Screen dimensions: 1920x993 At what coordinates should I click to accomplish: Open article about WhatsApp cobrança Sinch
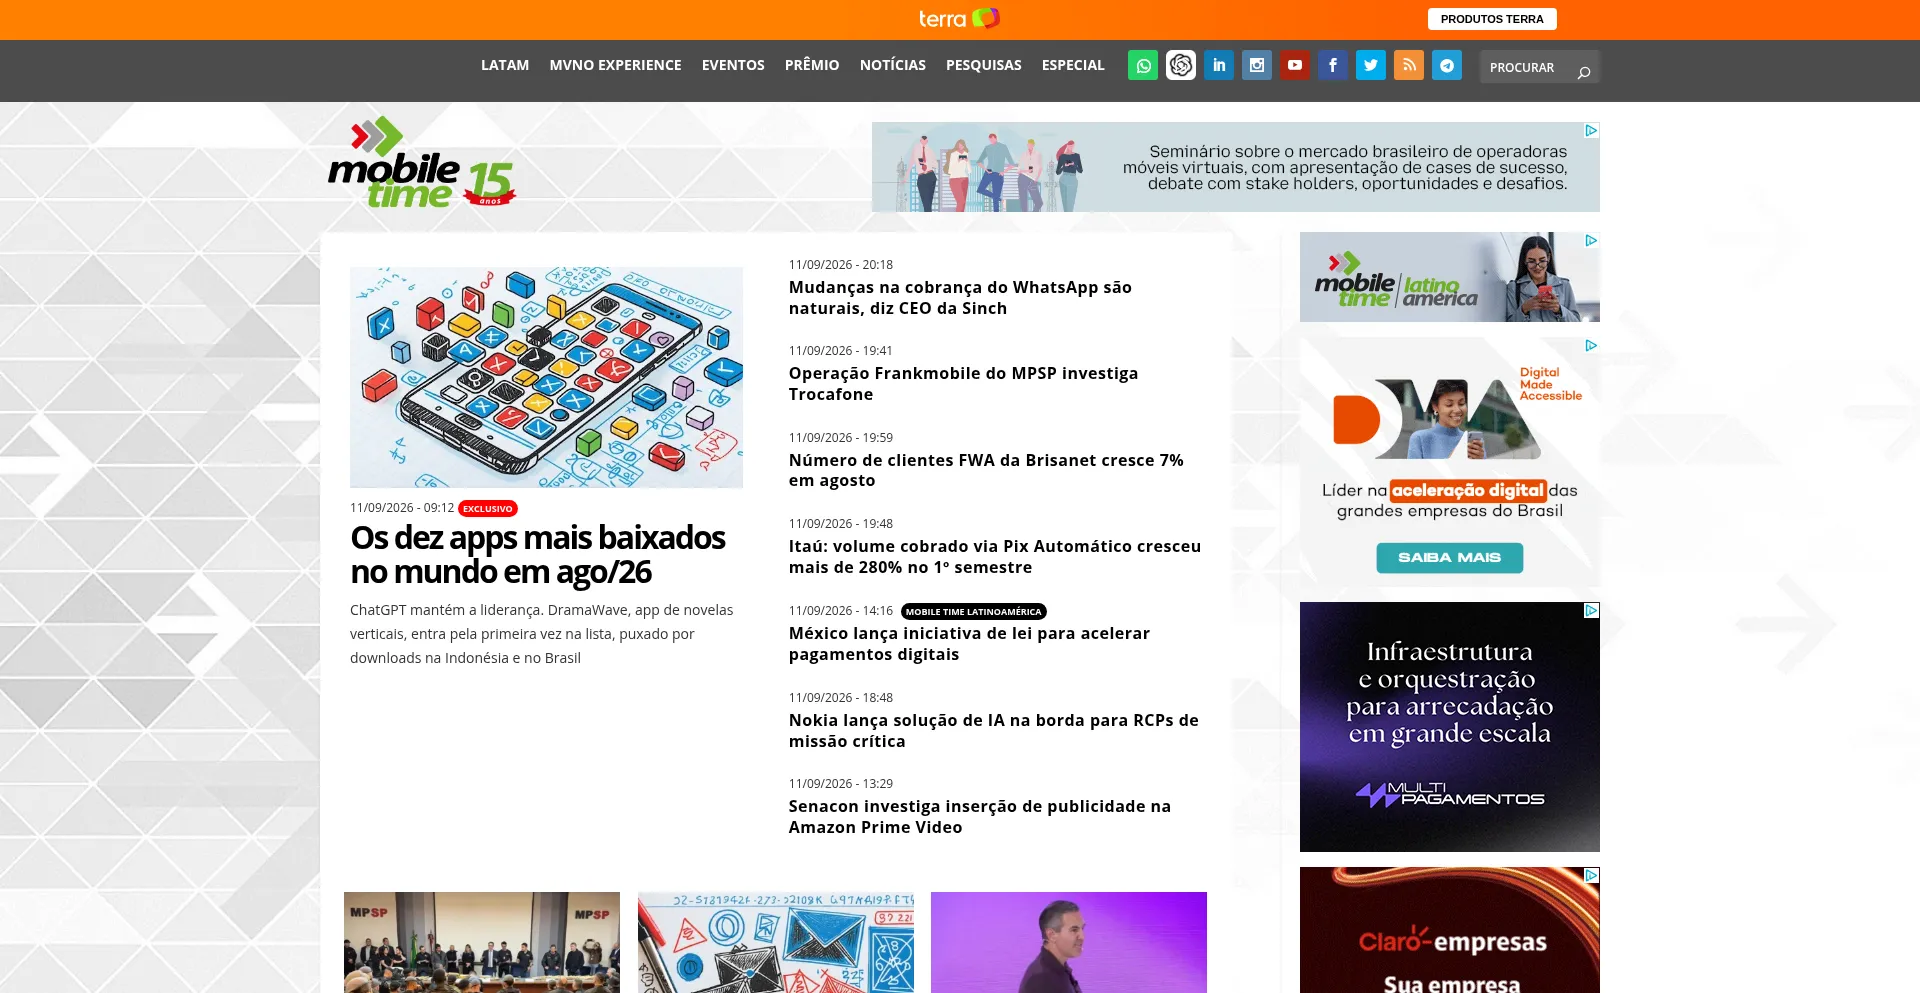click(x=960, y=298)
